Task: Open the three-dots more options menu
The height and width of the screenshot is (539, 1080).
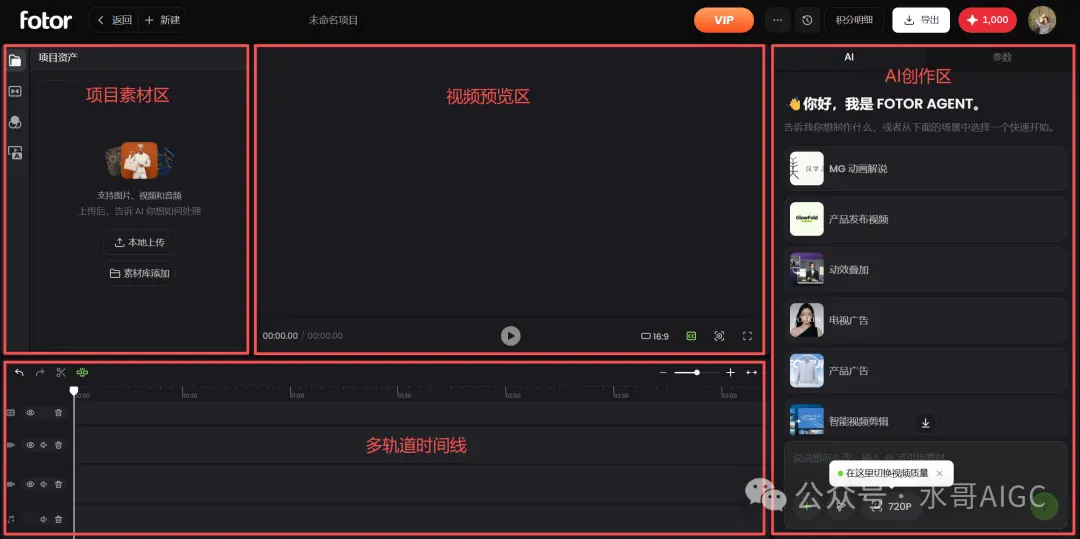Action: click(778, 20)
